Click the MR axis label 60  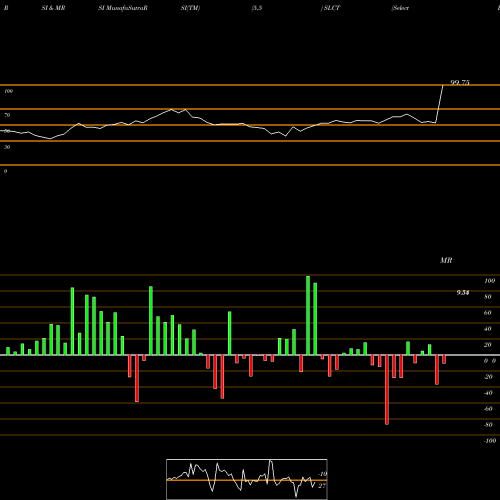coord(488,313)
